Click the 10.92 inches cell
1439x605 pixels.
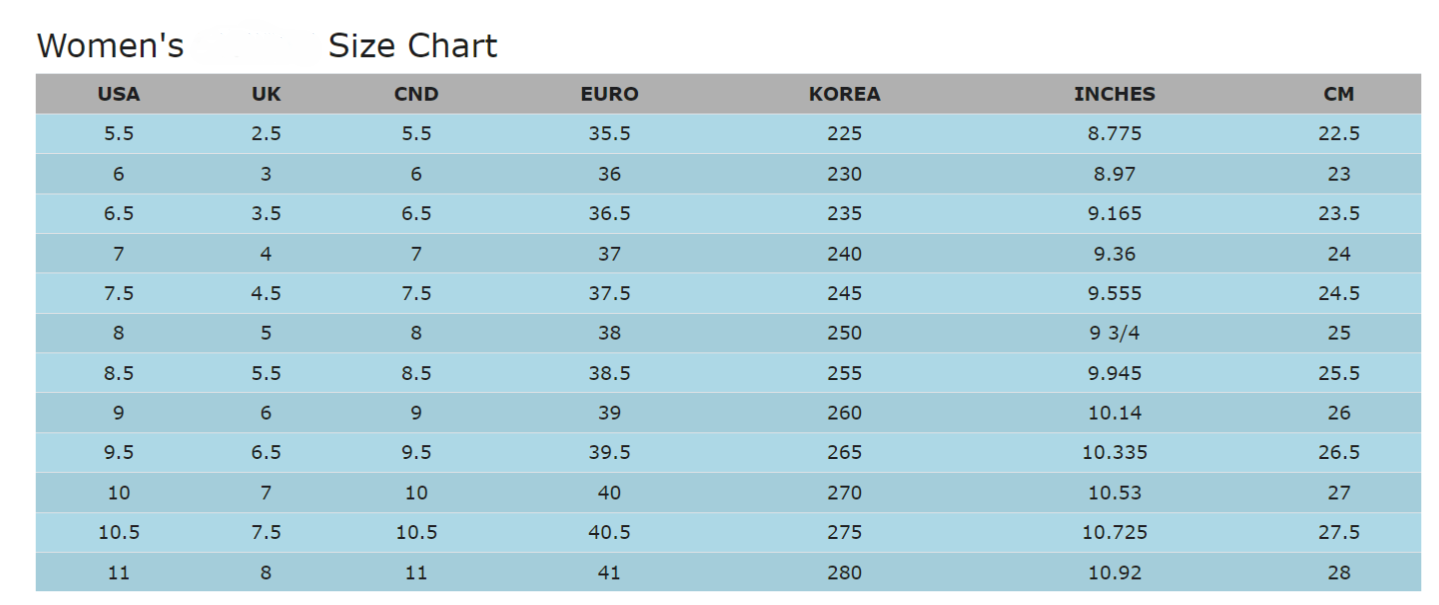[x=1114, y=573]
